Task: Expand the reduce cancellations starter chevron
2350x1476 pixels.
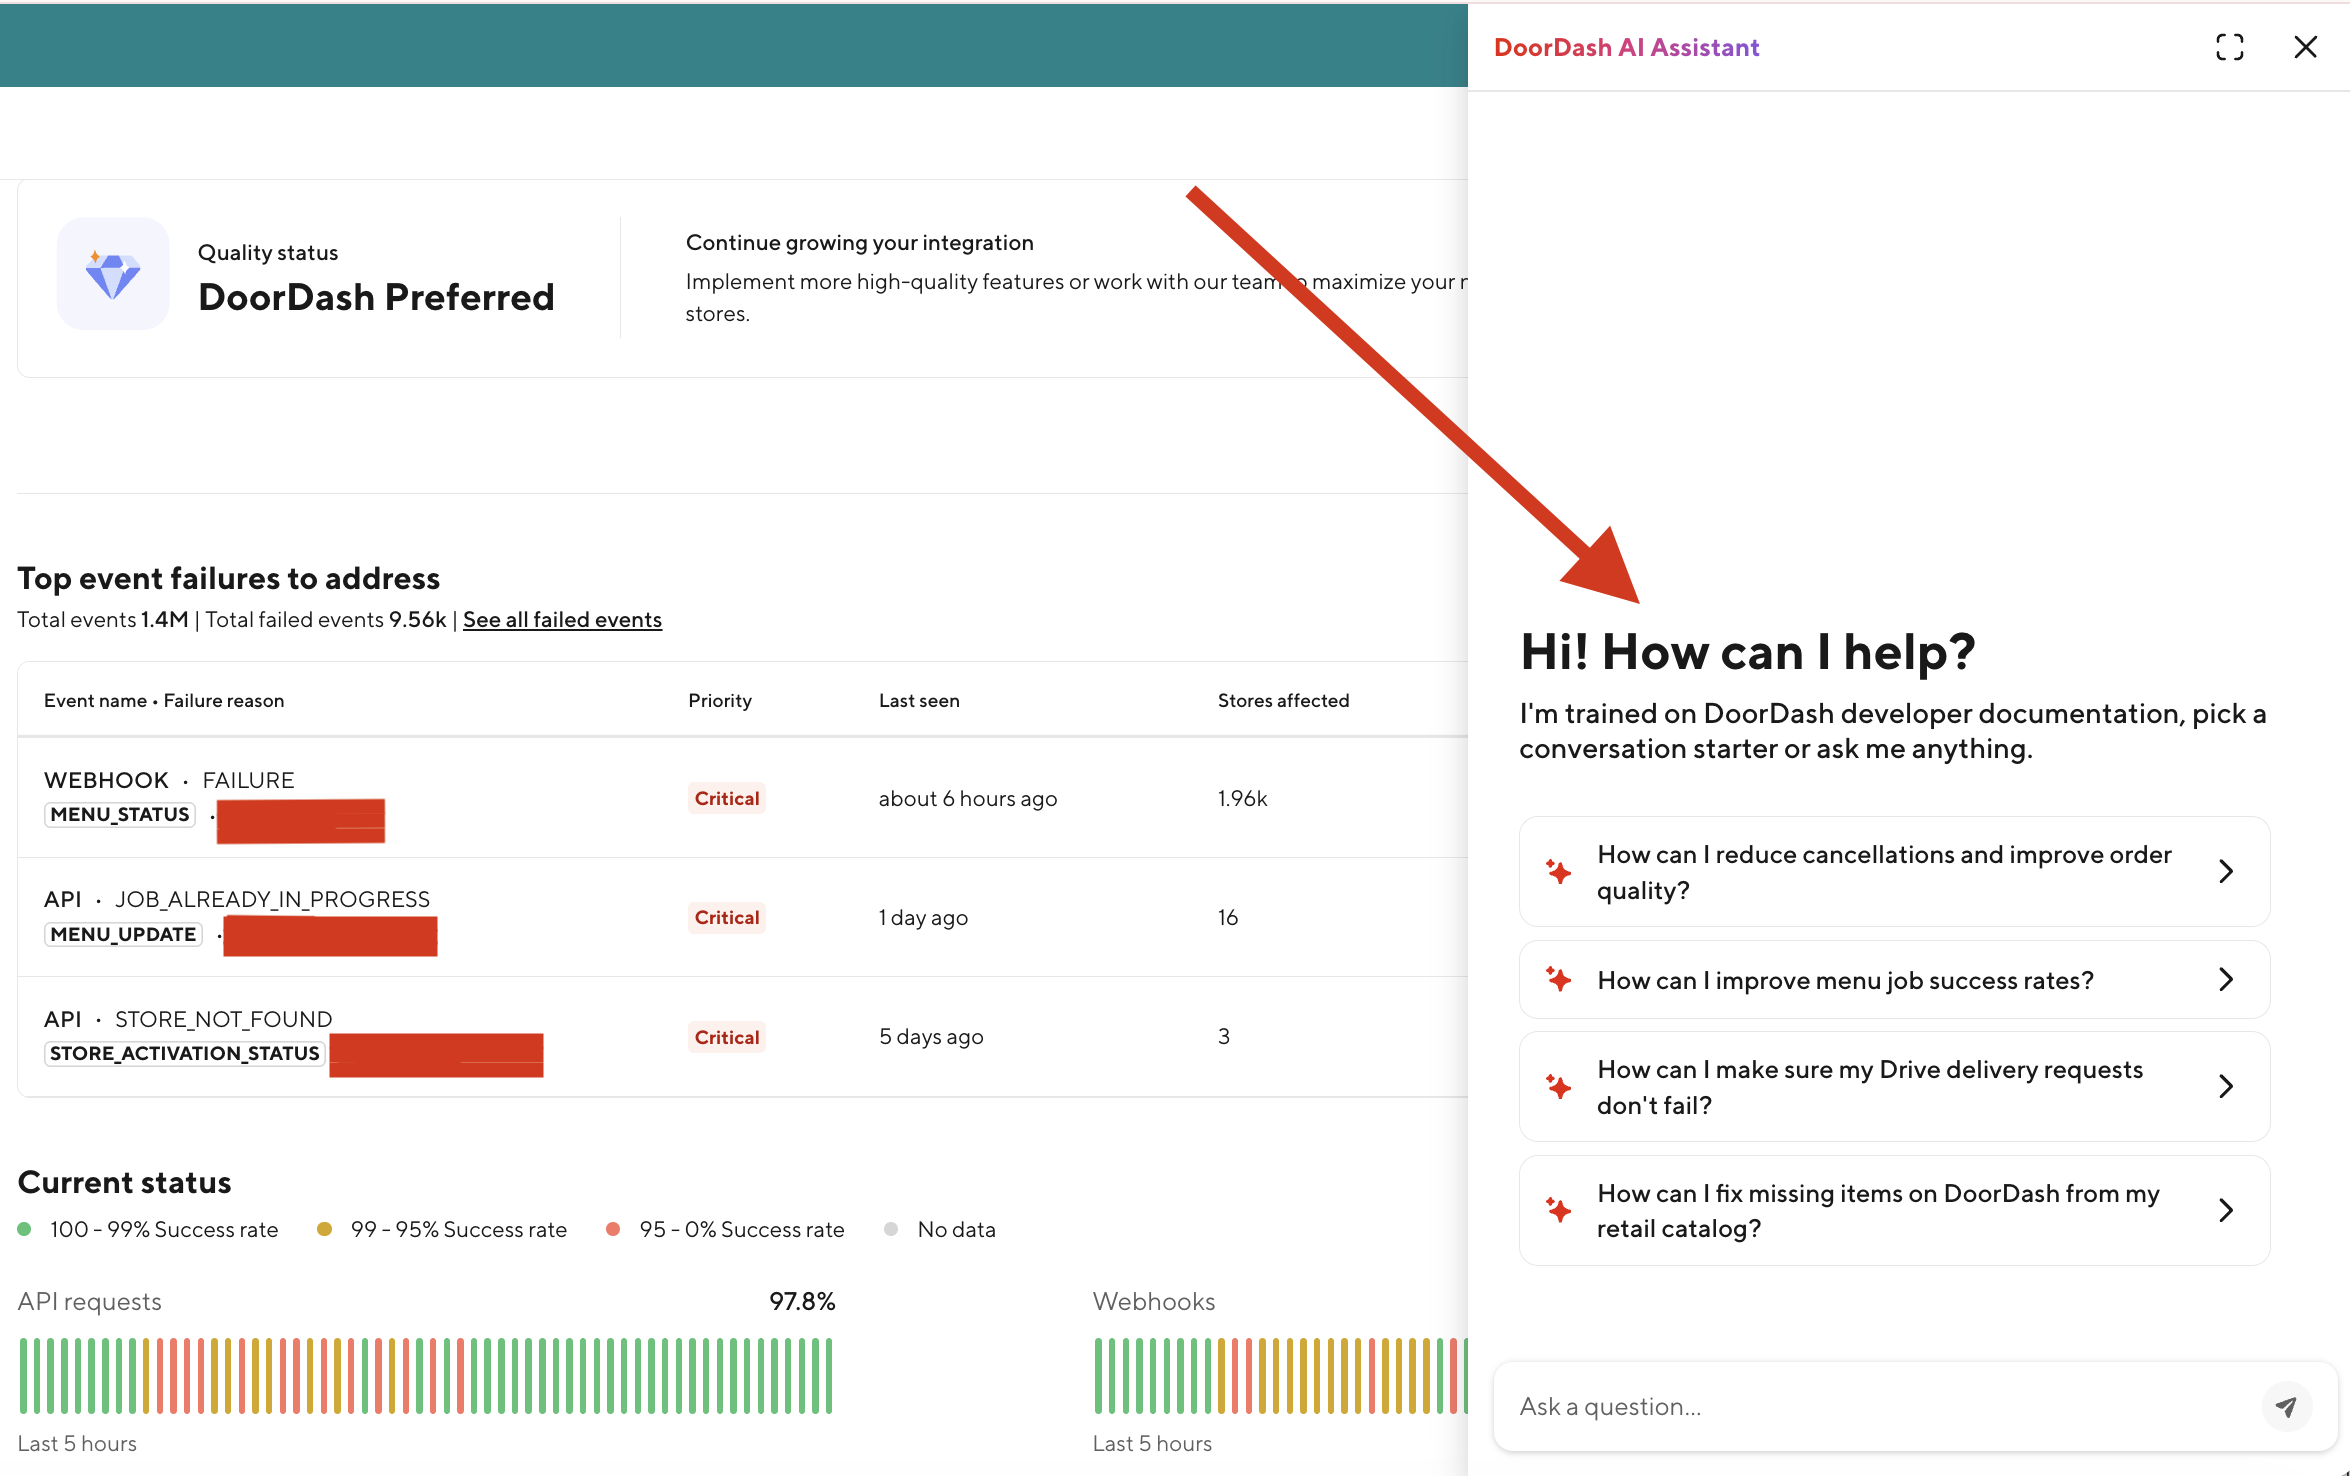Action: point(2226,871)
